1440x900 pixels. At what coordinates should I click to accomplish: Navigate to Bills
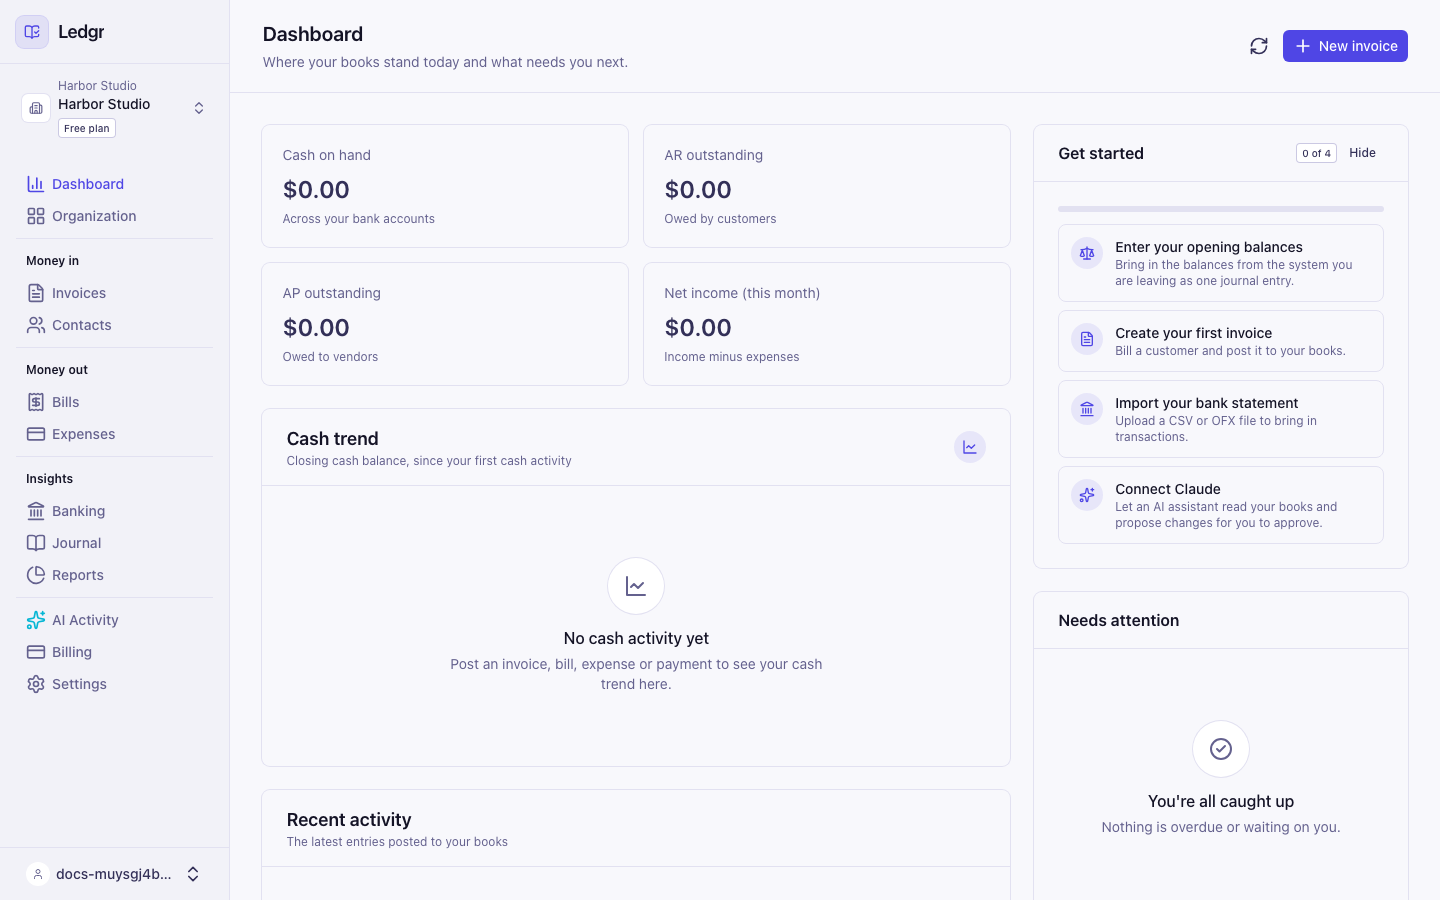coord(114,402)
